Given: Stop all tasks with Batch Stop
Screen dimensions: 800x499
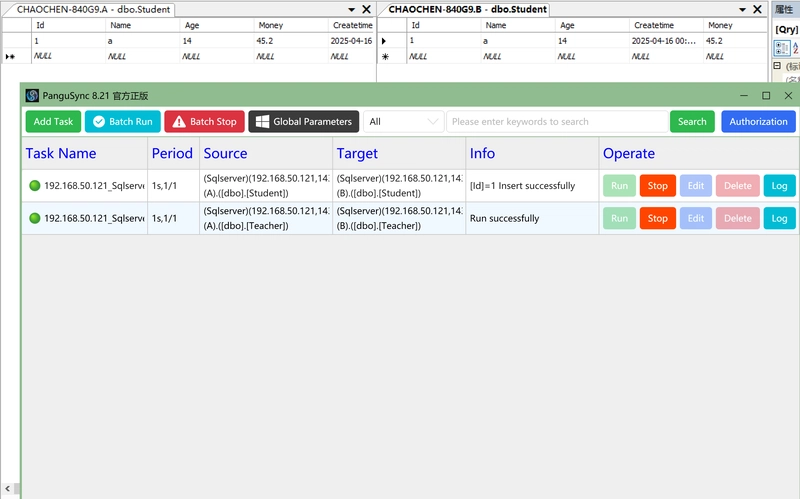Looking at the screenshot, I should tap(204, 121).
